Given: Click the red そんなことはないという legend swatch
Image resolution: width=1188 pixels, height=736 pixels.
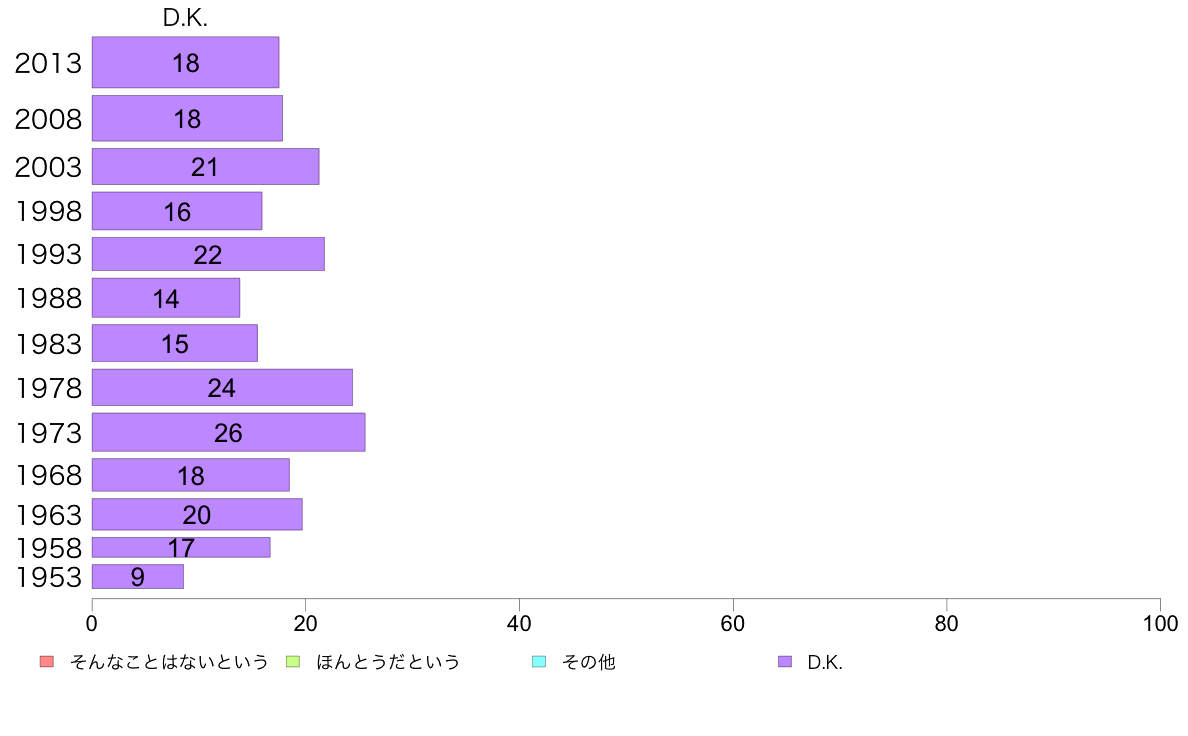Looking at the screenshot, I should [x=47, y=662].
